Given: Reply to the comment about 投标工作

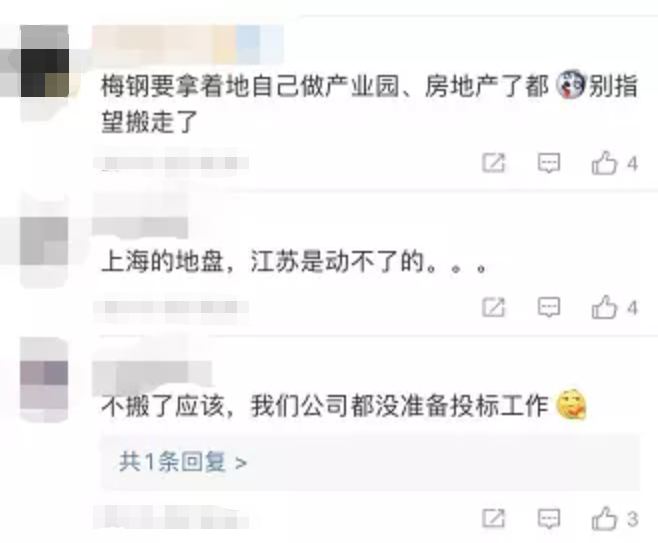Looking at the screenshot, I should tap(549, 519).
